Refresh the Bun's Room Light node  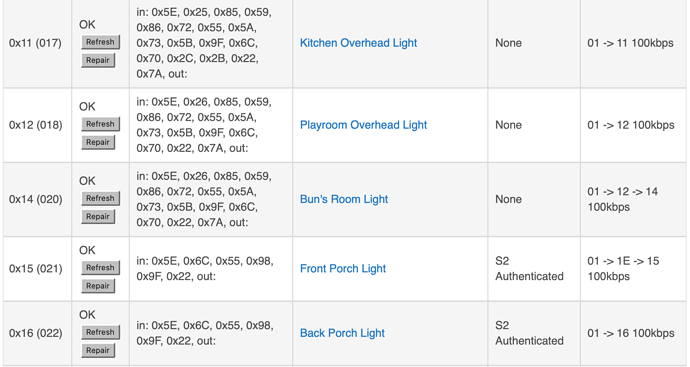[100, 198]
